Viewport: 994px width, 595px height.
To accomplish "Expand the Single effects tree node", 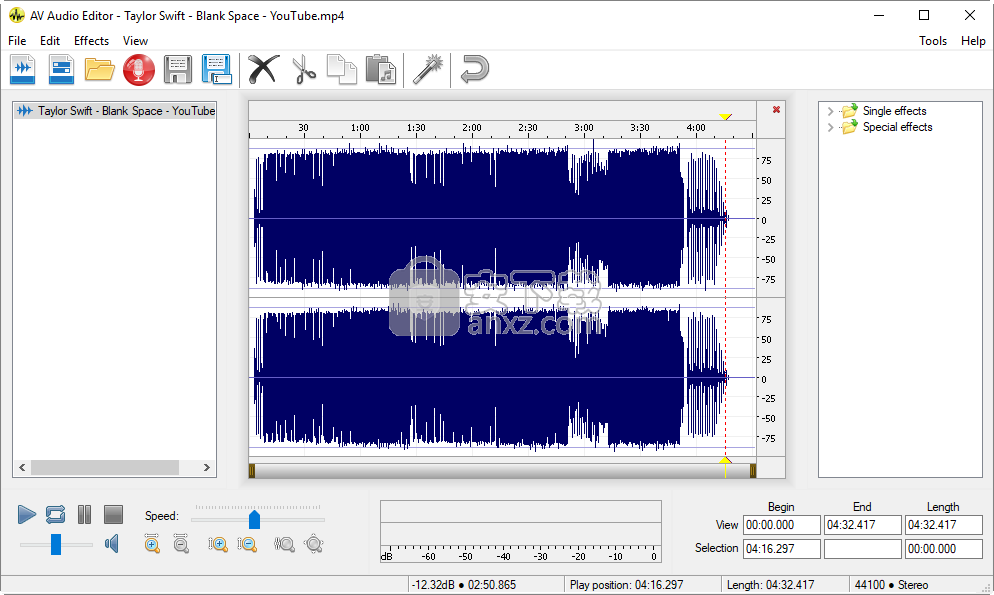I will (830, 111).
